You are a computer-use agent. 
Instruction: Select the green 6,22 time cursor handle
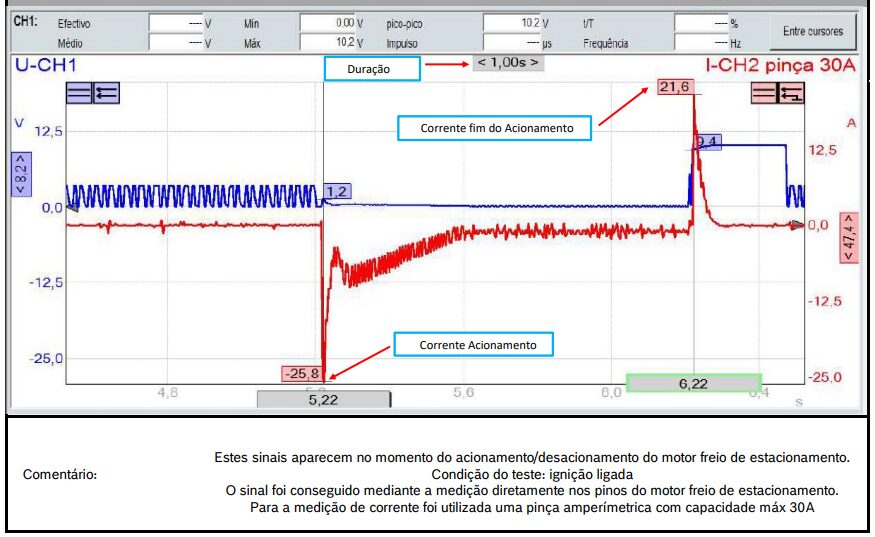[x=693, y=383]
